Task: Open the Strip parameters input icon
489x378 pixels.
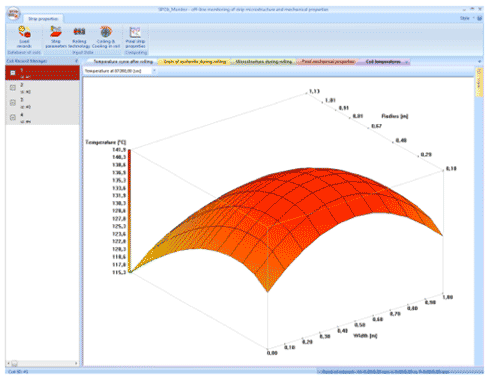Action: coord(56,37)
